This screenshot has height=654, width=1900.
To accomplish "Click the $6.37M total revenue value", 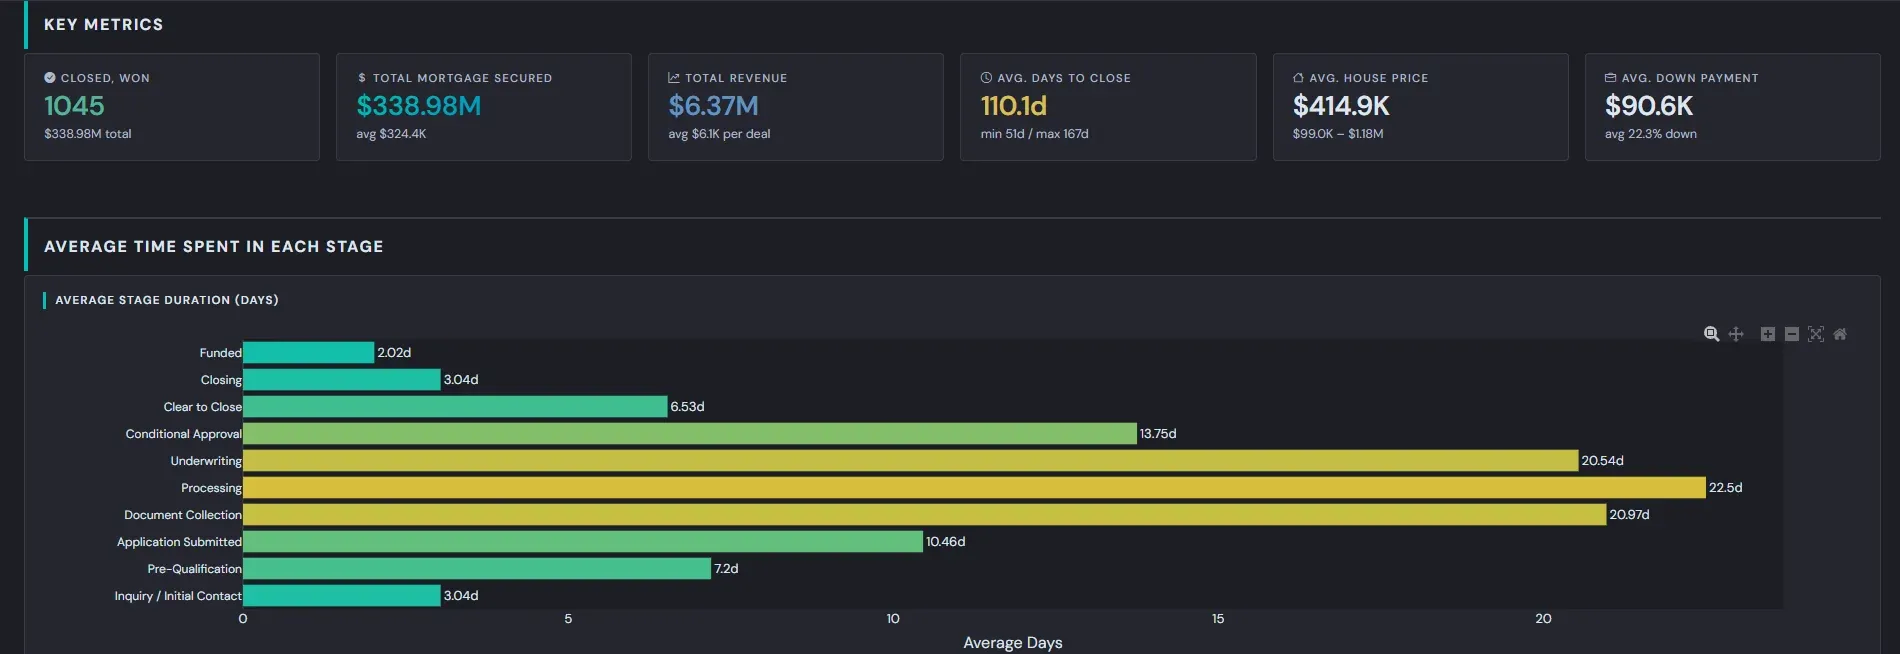I will click(713, 105).
